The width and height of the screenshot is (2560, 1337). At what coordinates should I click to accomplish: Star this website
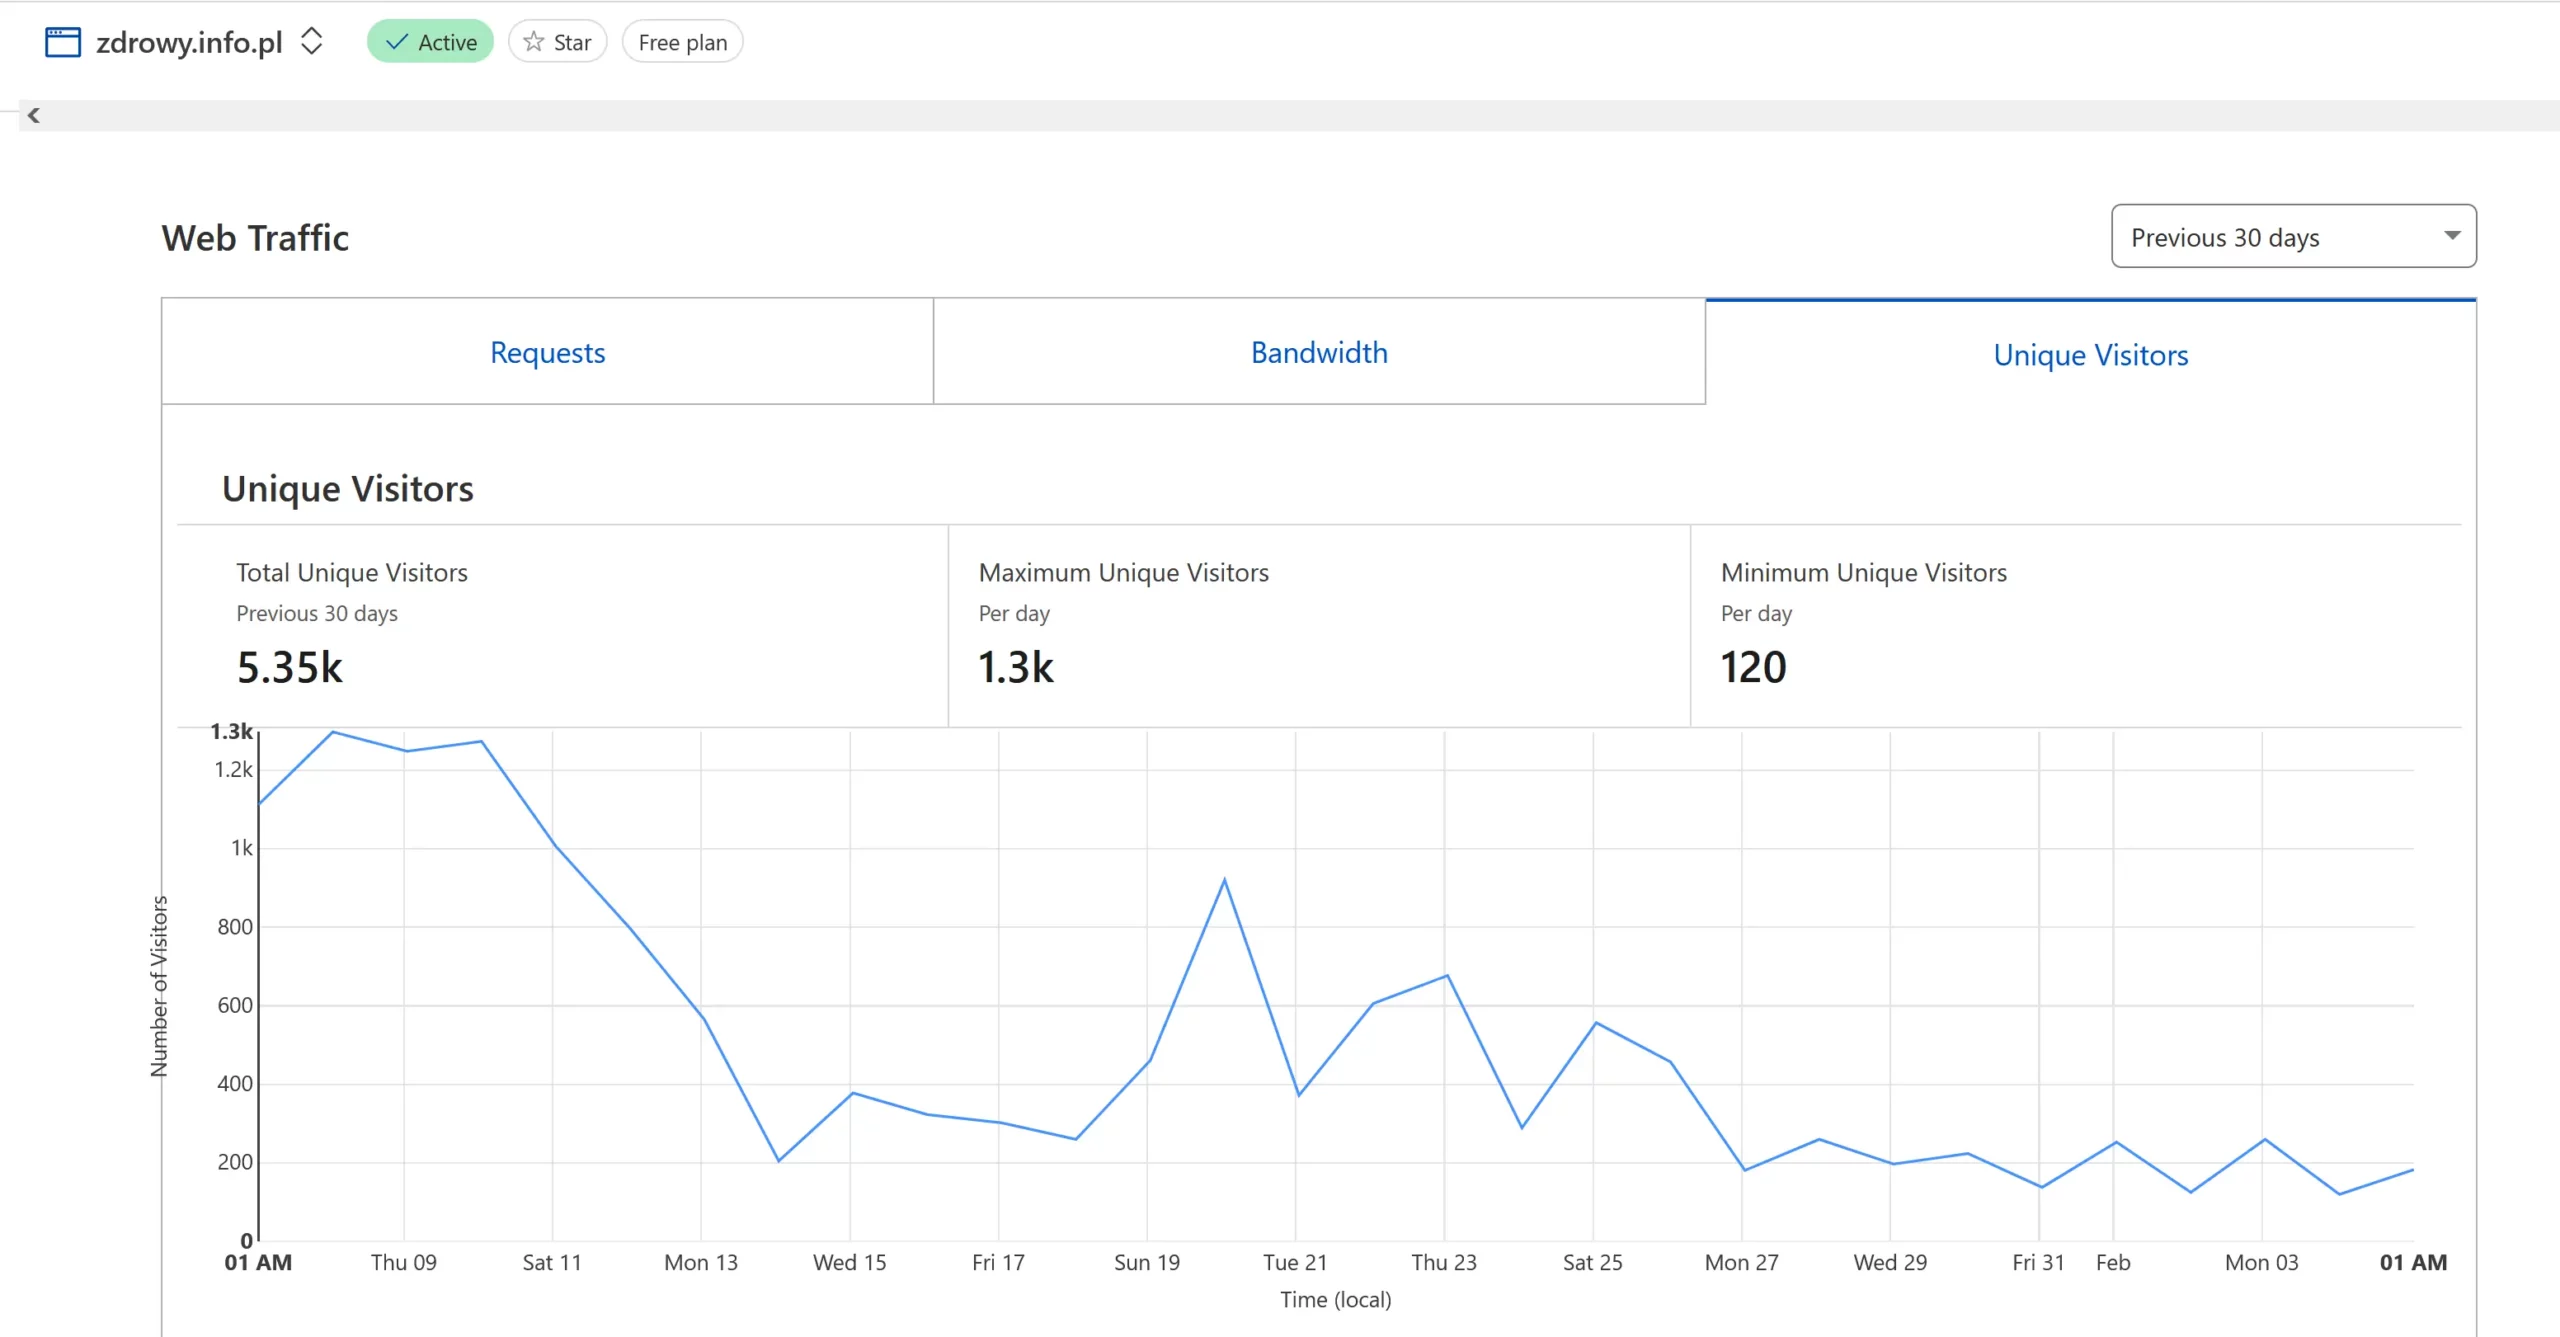pos(558,42)
